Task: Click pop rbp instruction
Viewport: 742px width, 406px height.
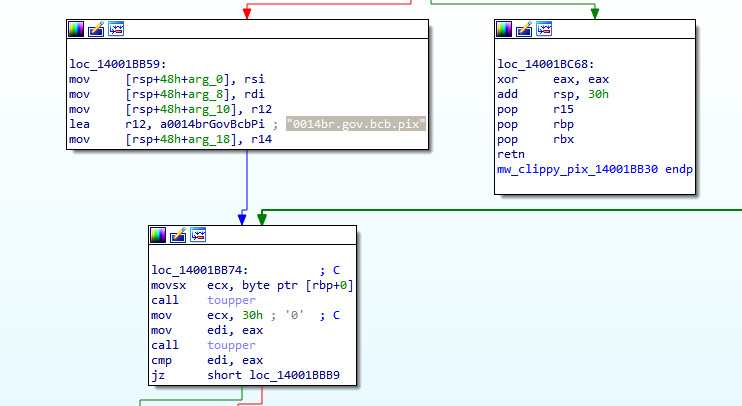Action: pyautogui.click(x=535, y=124)
